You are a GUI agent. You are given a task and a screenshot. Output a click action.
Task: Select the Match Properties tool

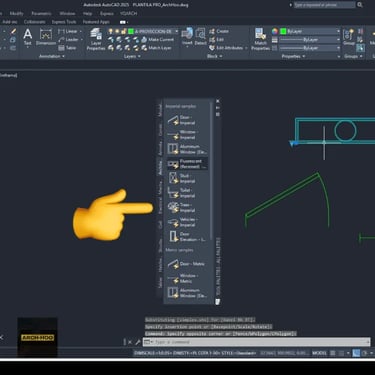(x=260, y=39)
